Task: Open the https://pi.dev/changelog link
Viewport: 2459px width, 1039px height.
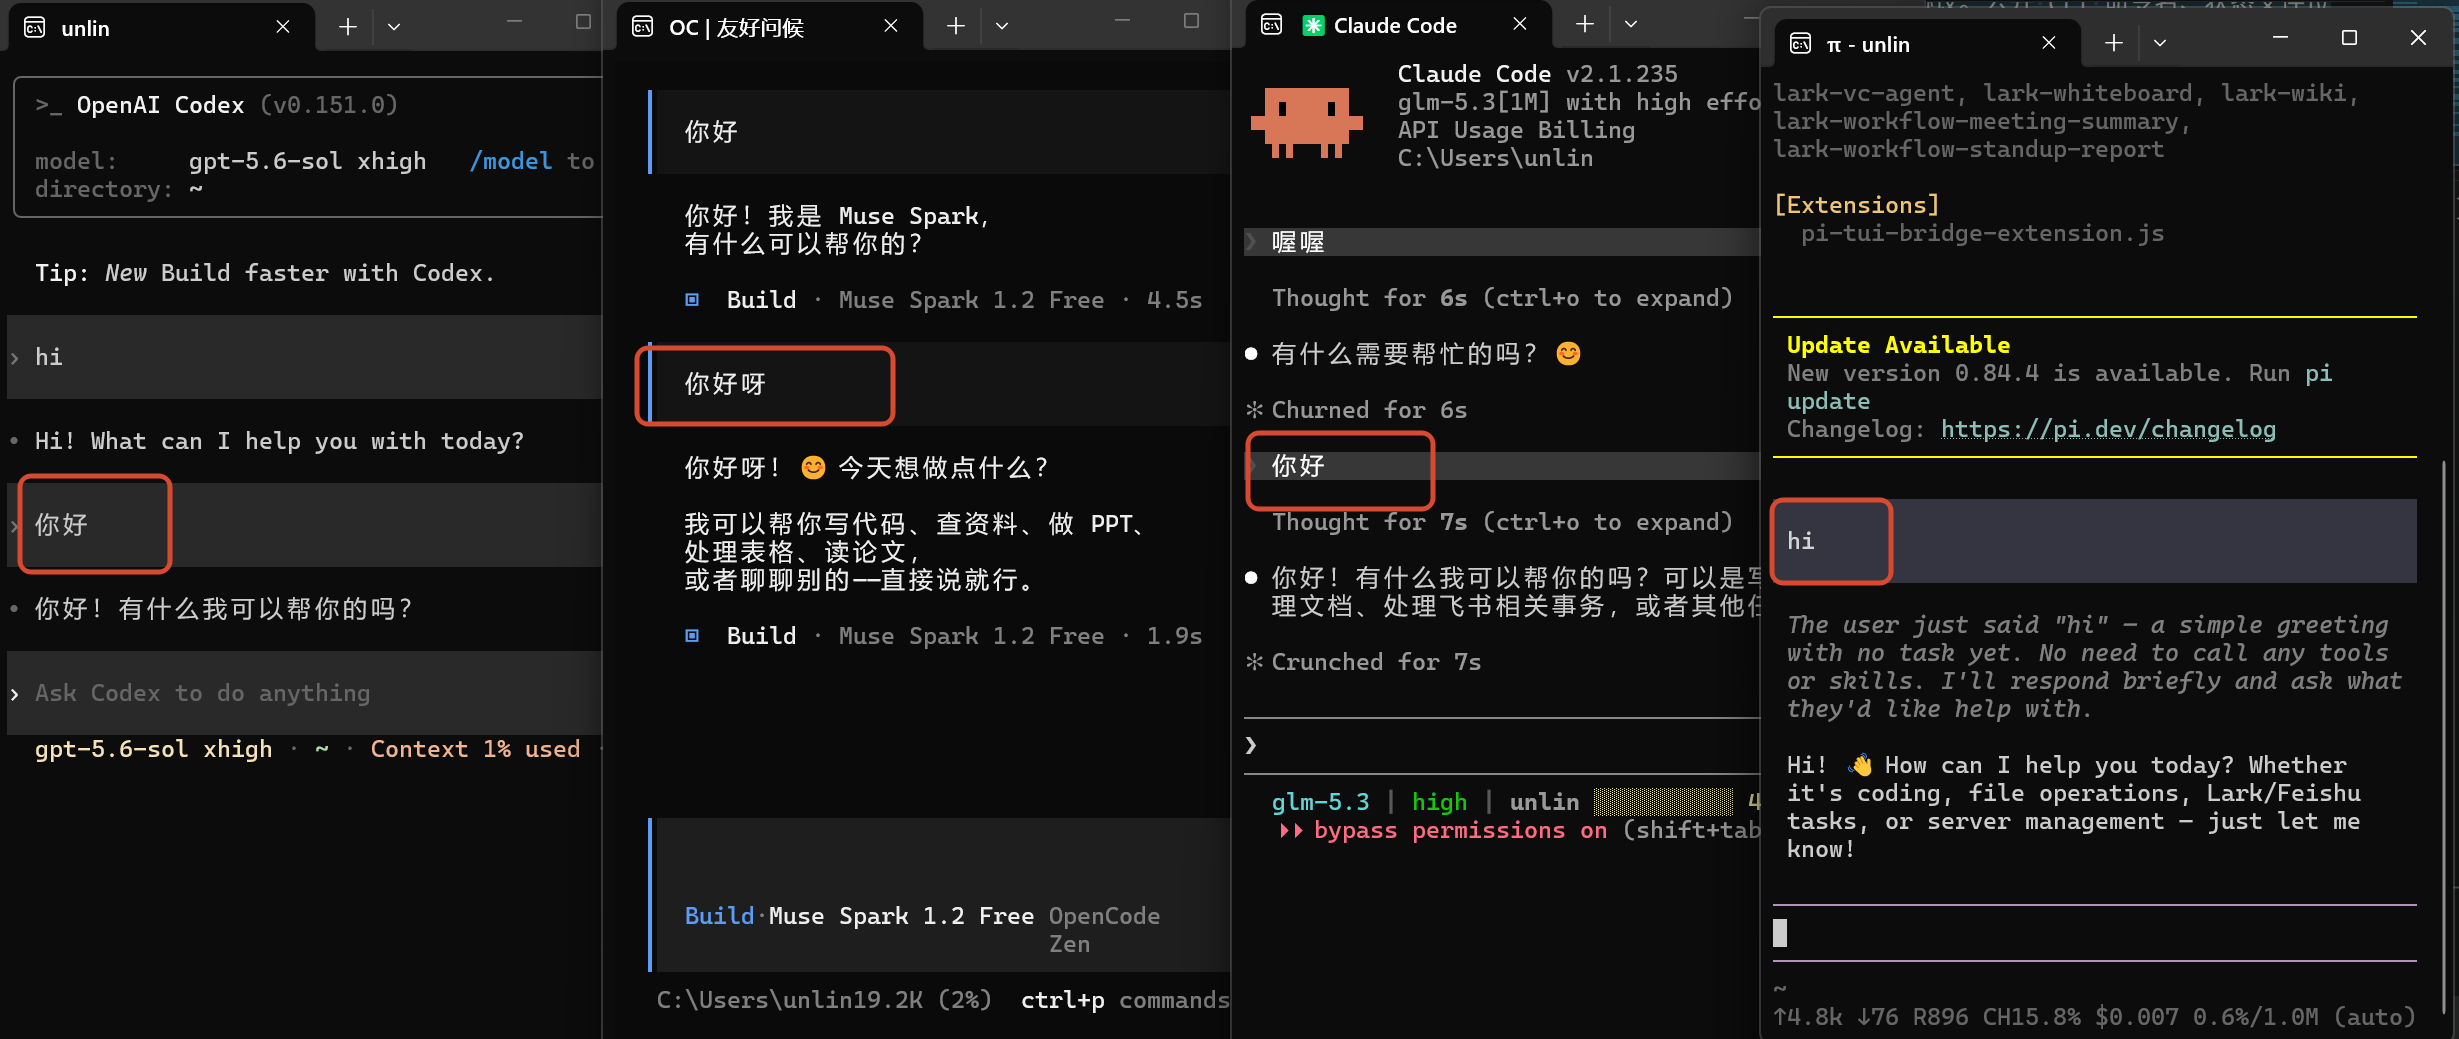Action: tap(2108, 429)
